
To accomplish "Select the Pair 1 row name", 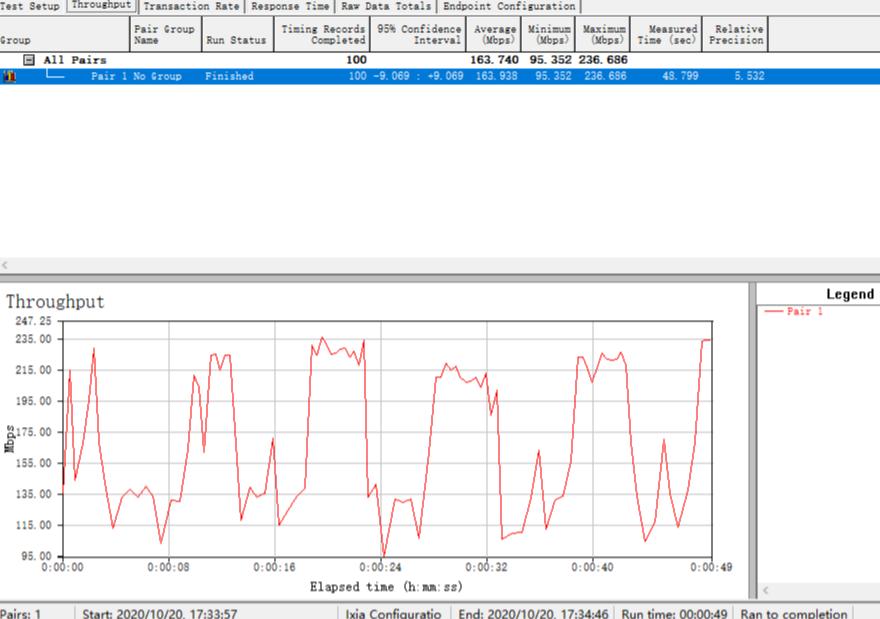I will pos(109,76).
